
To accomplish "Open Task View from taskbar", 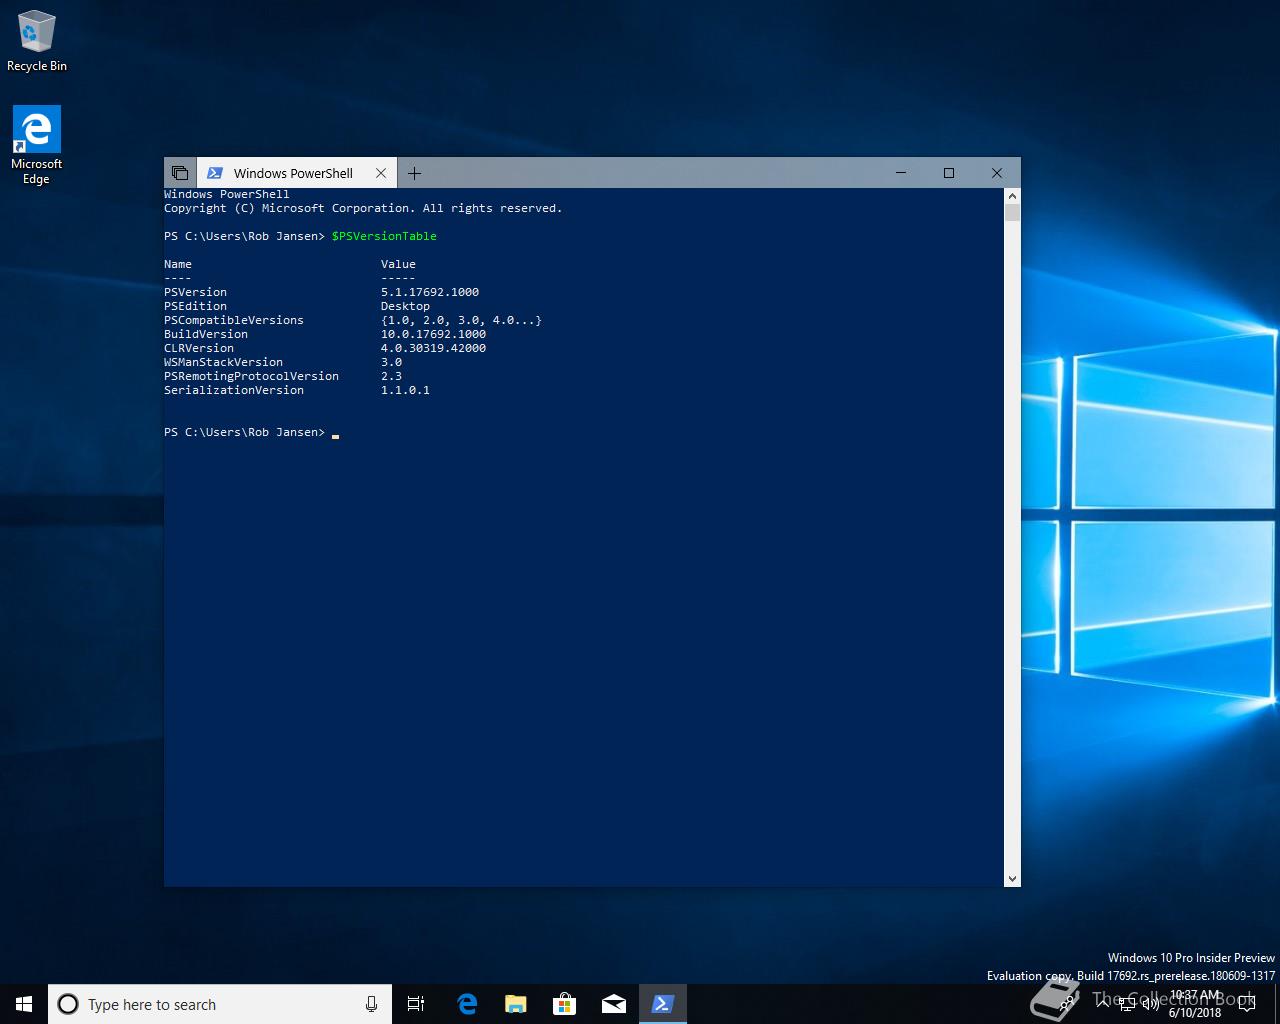I will click(x=416, y=1004).
